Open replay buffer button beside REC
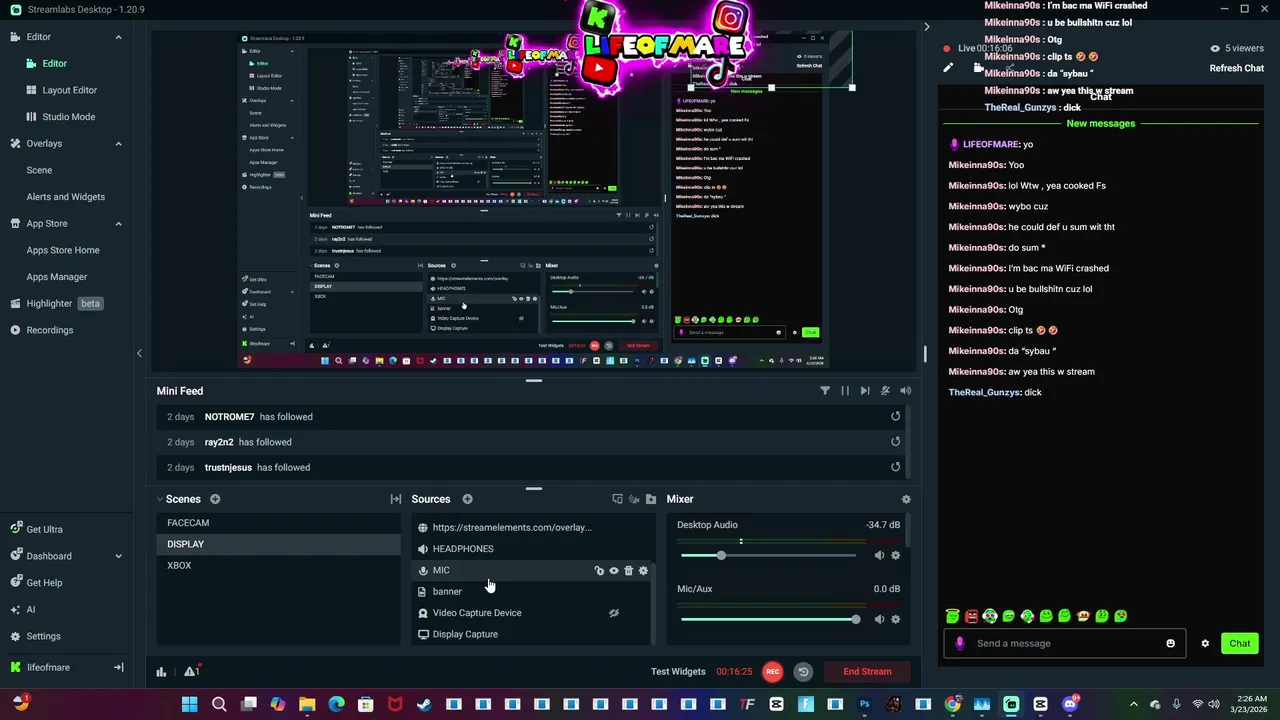The width and height of the screenshot is (1280, 720). (x=803, y=672)
